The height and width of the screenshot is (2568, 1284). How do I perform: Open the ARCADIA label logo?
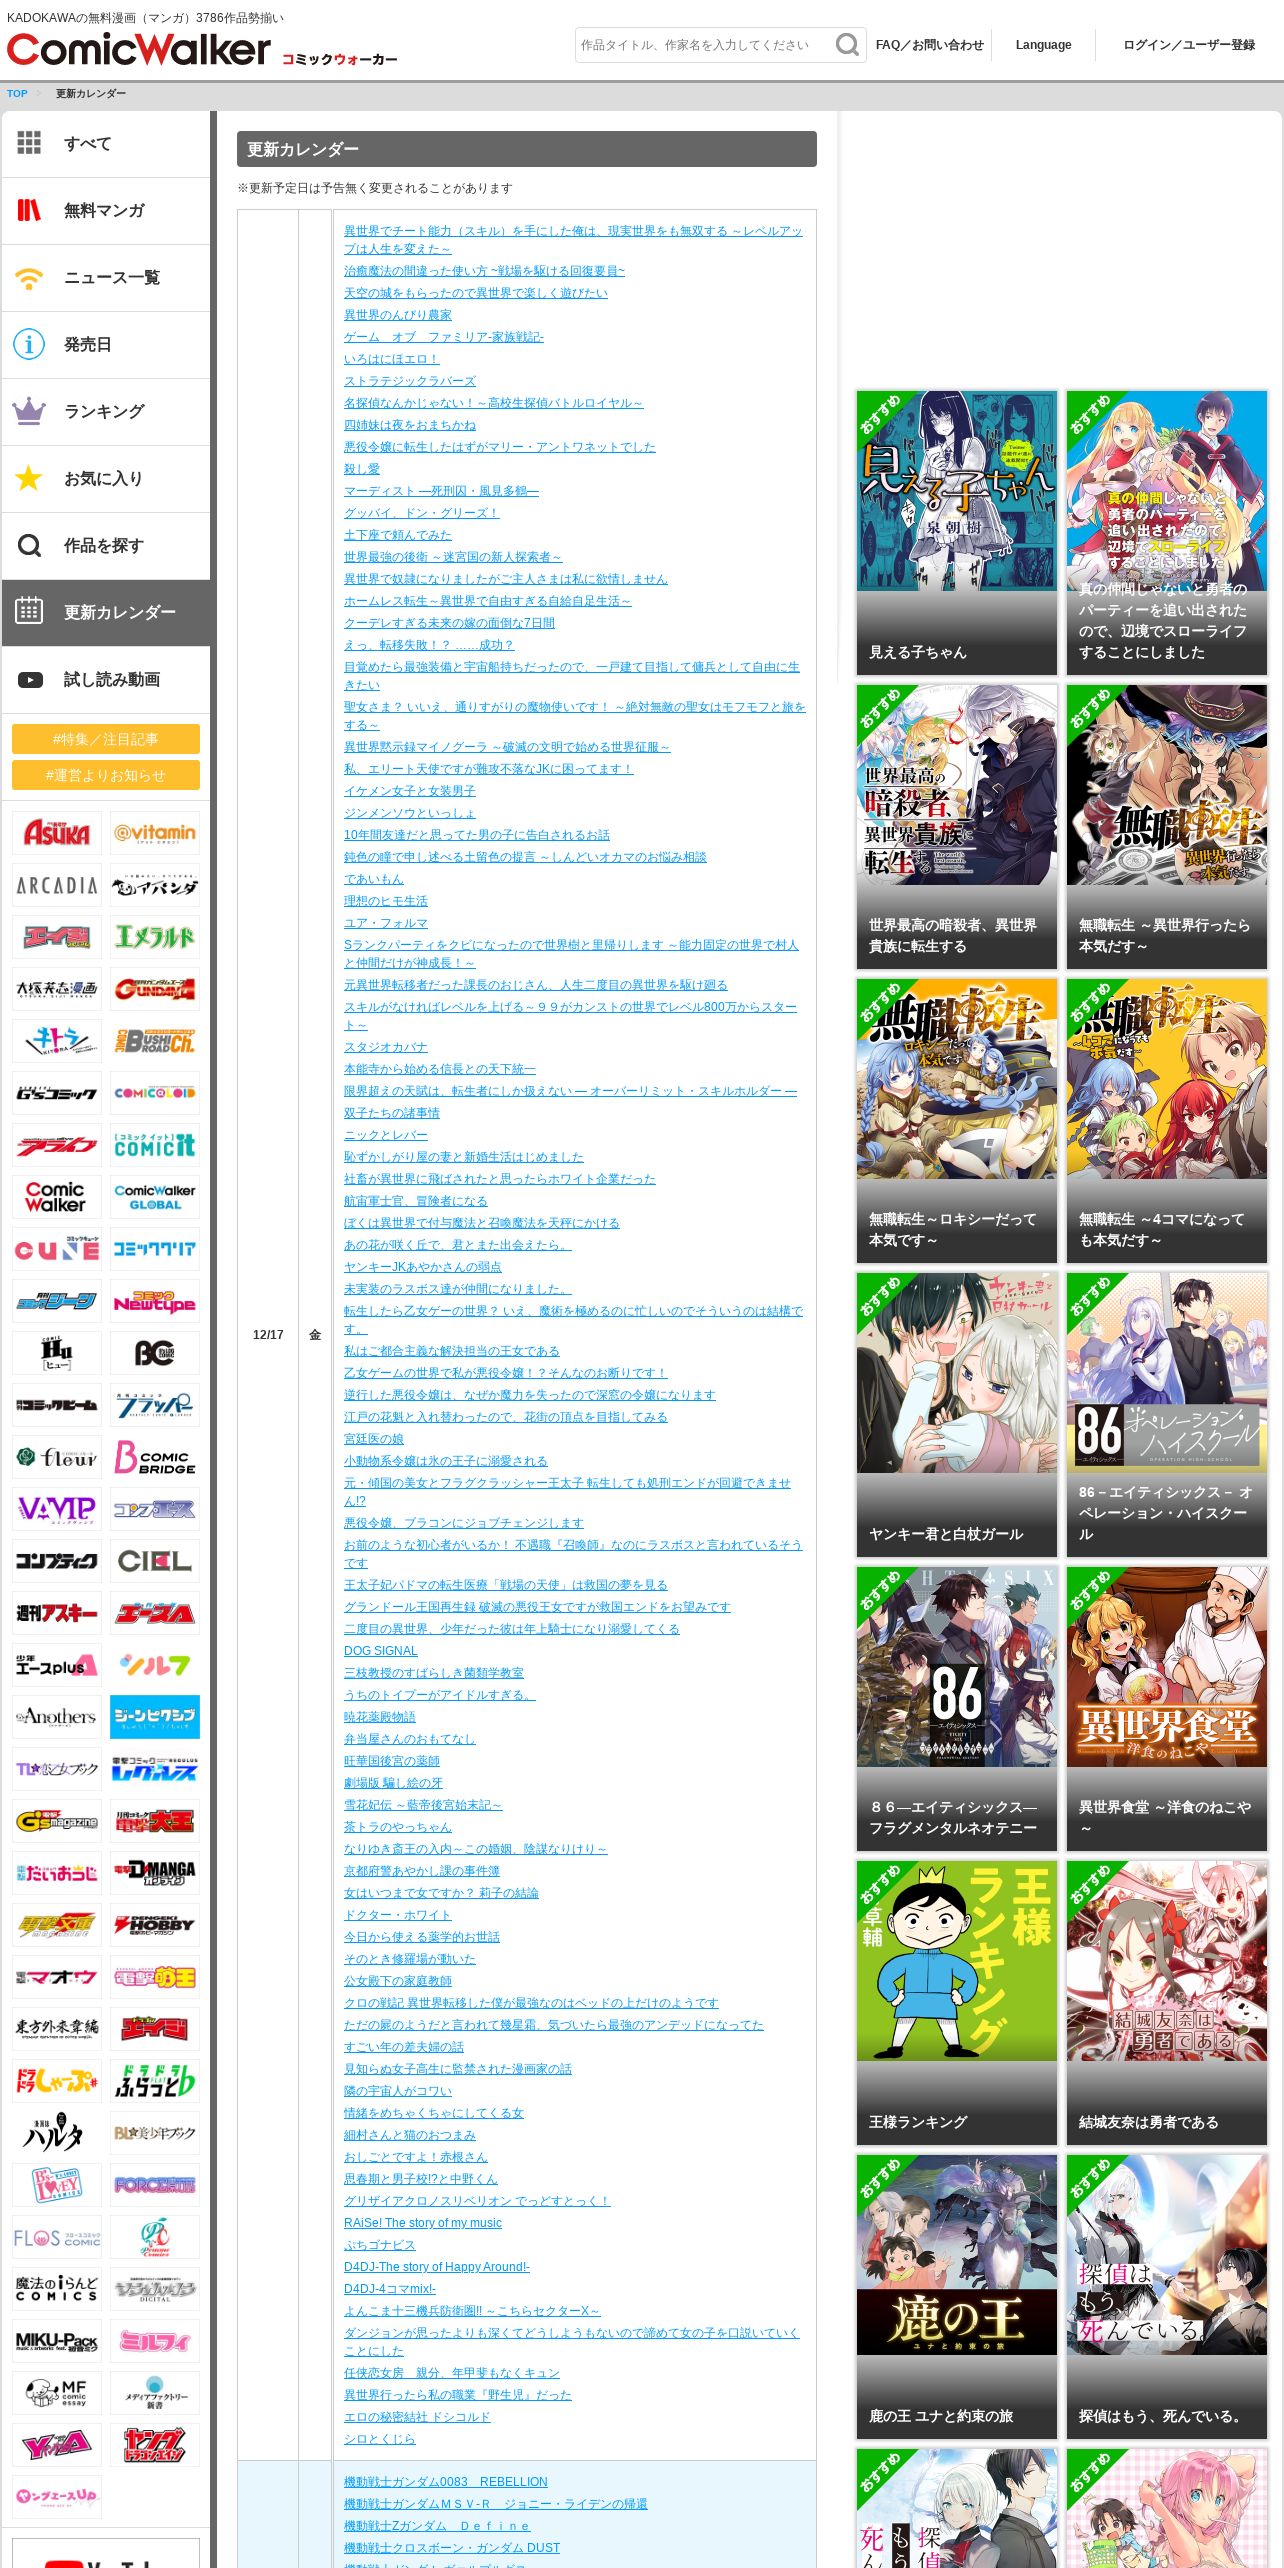[57, 885]
